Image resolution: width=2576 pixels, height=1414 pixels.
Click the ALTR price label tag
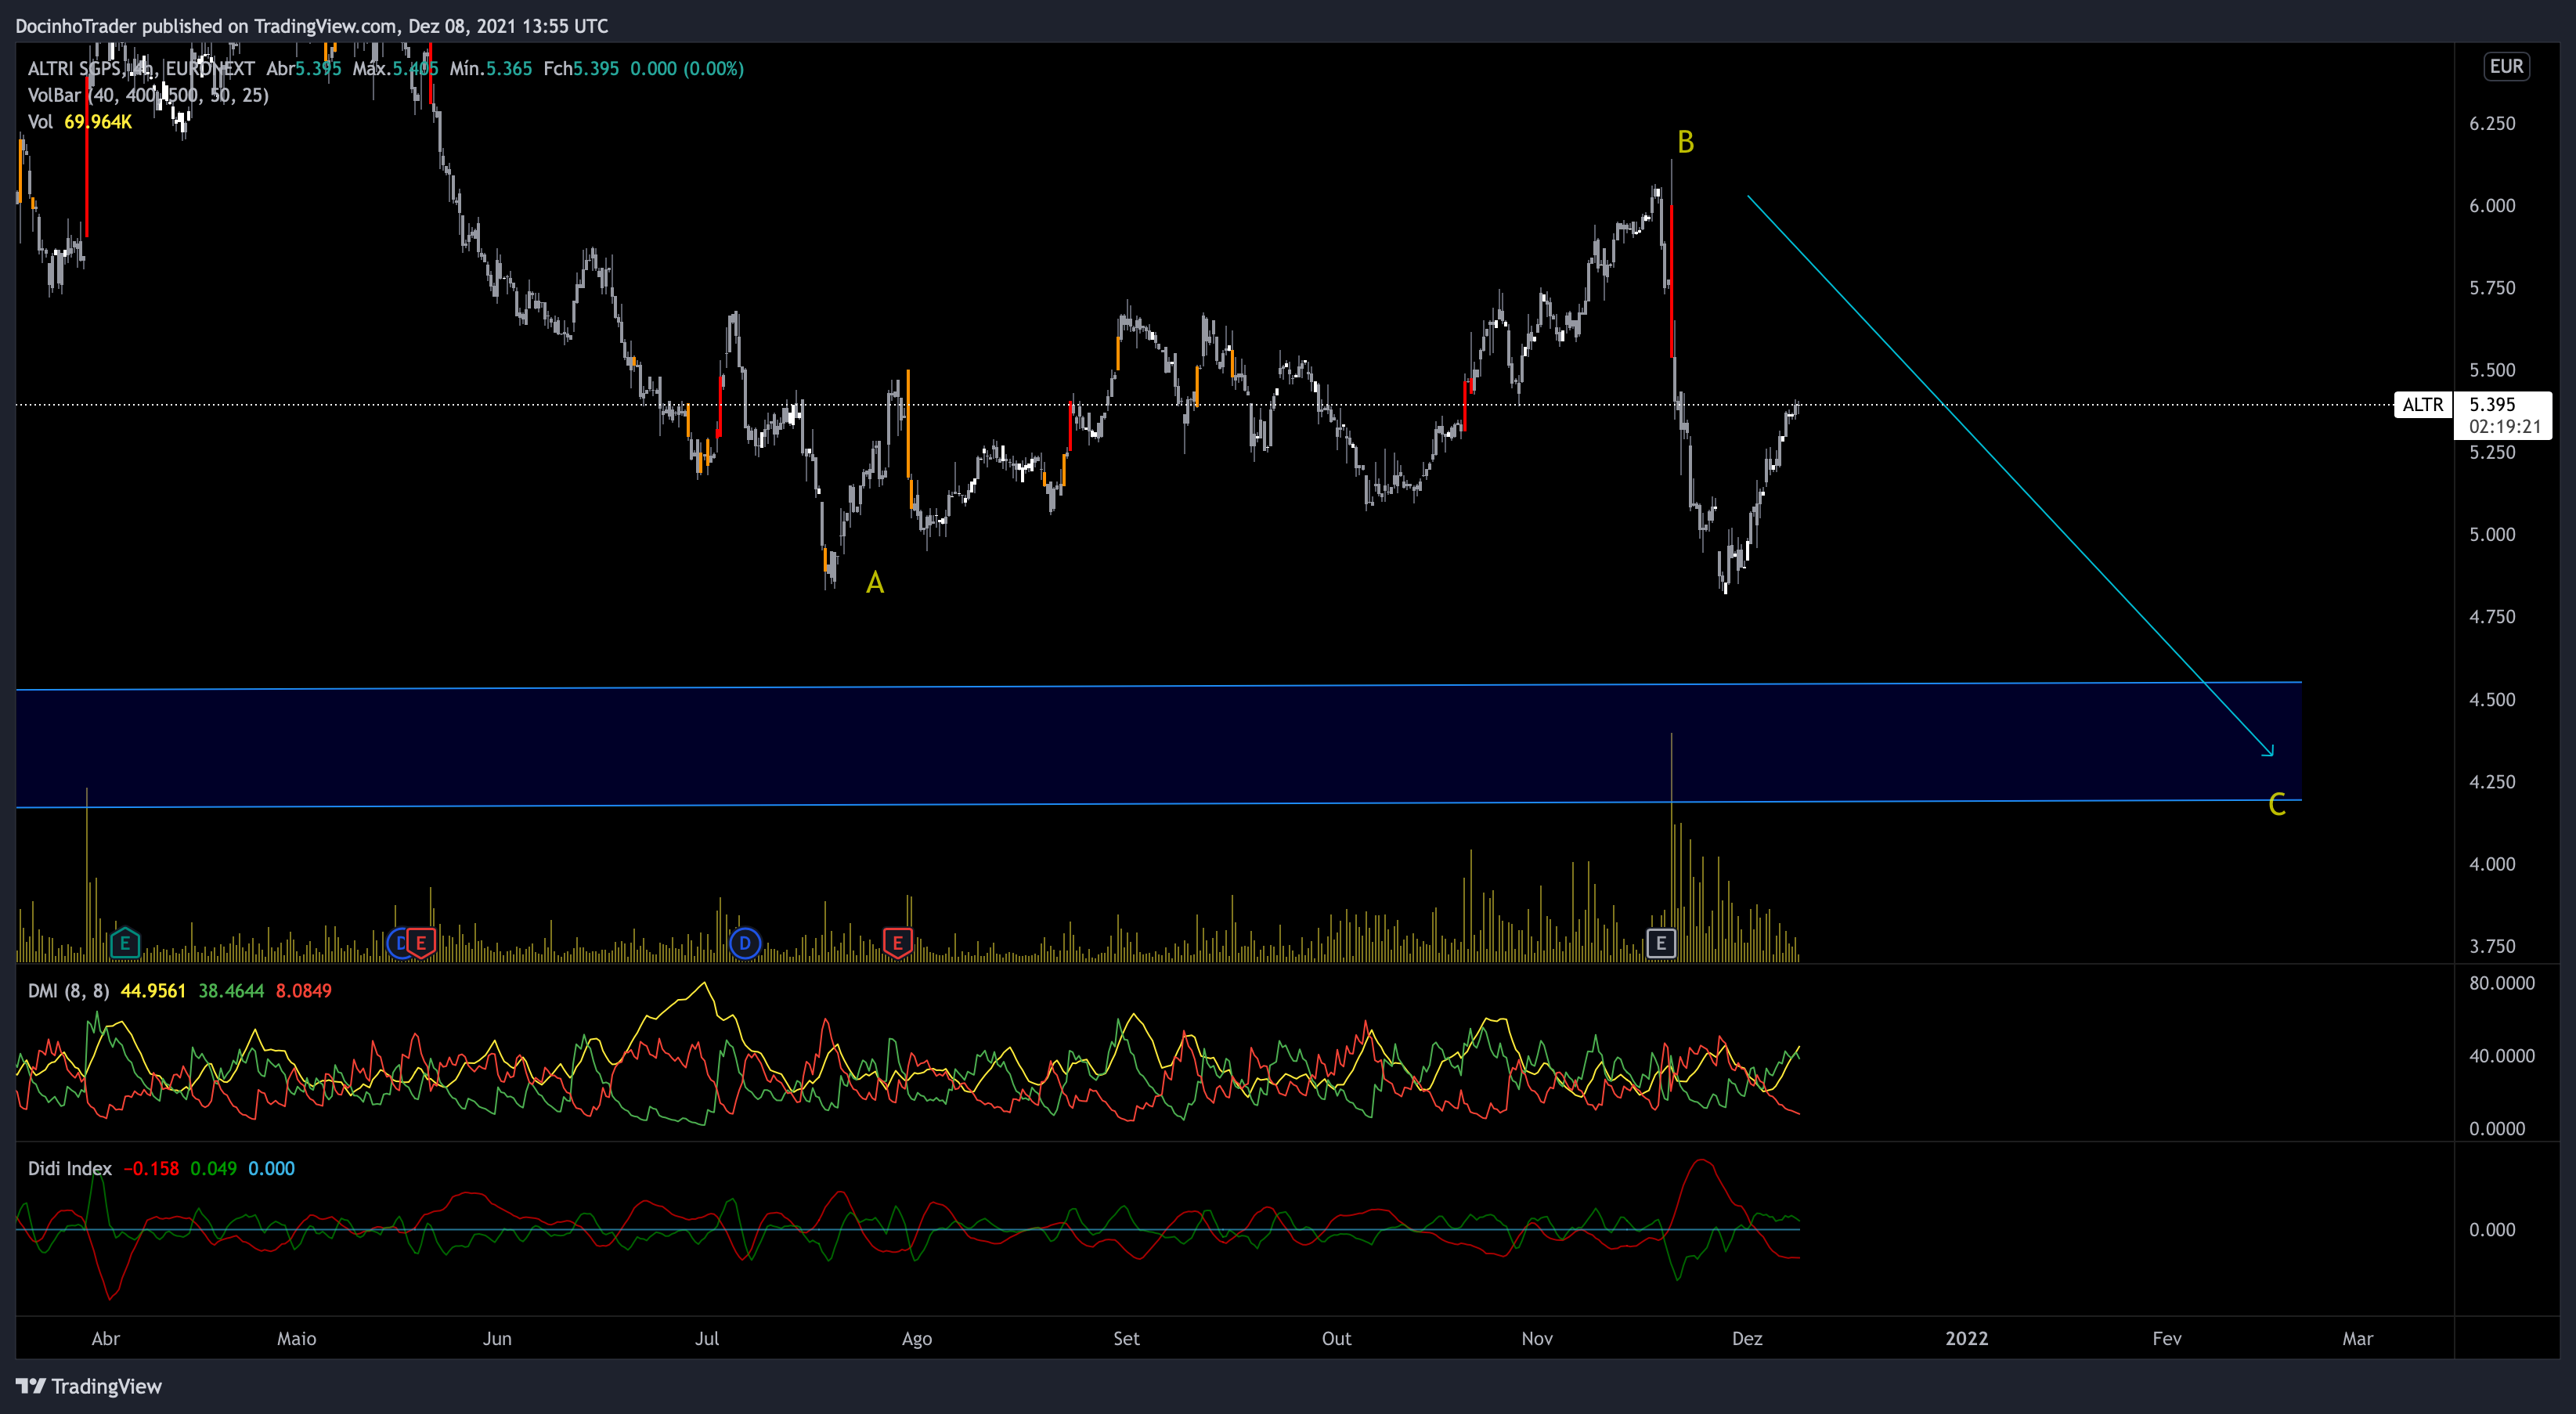pos(2422,405)
